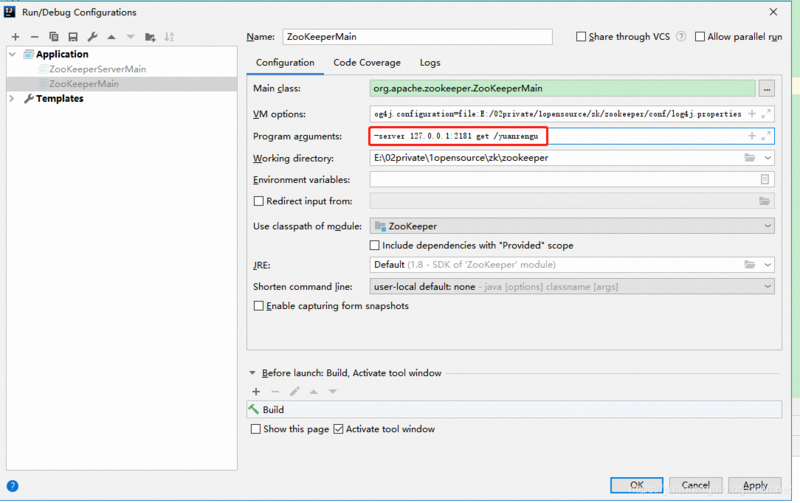Insert macro in Program arguments field

point(752,136)
